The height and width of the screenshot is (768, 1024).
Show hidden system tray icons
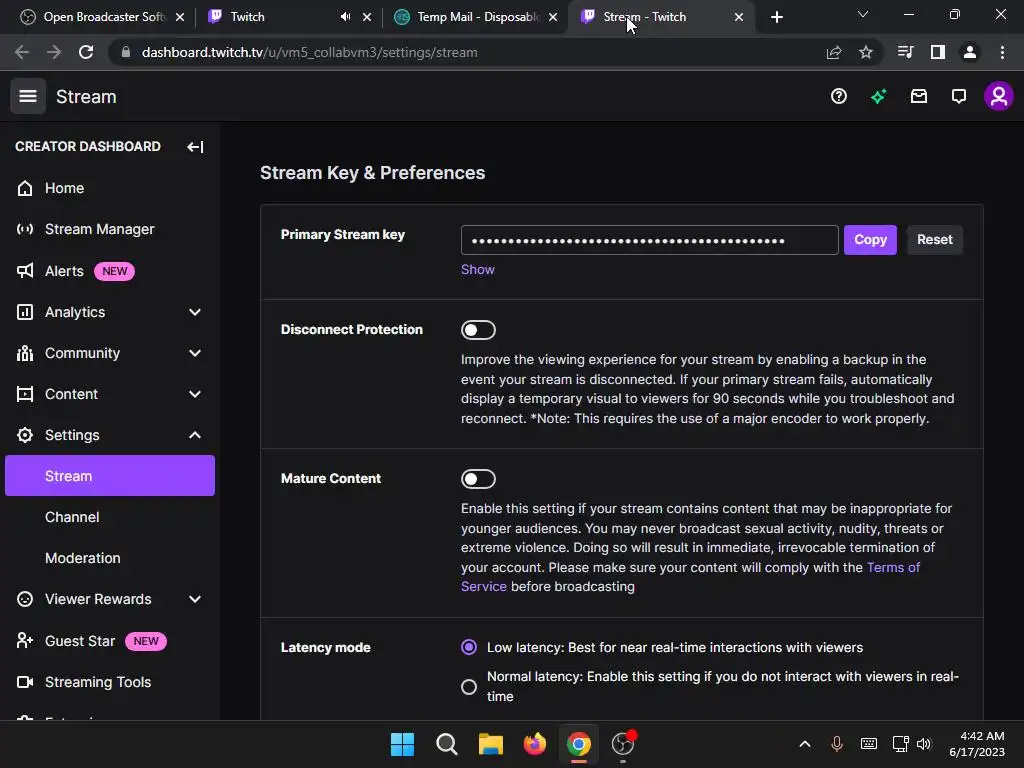[x=805, y=744]
